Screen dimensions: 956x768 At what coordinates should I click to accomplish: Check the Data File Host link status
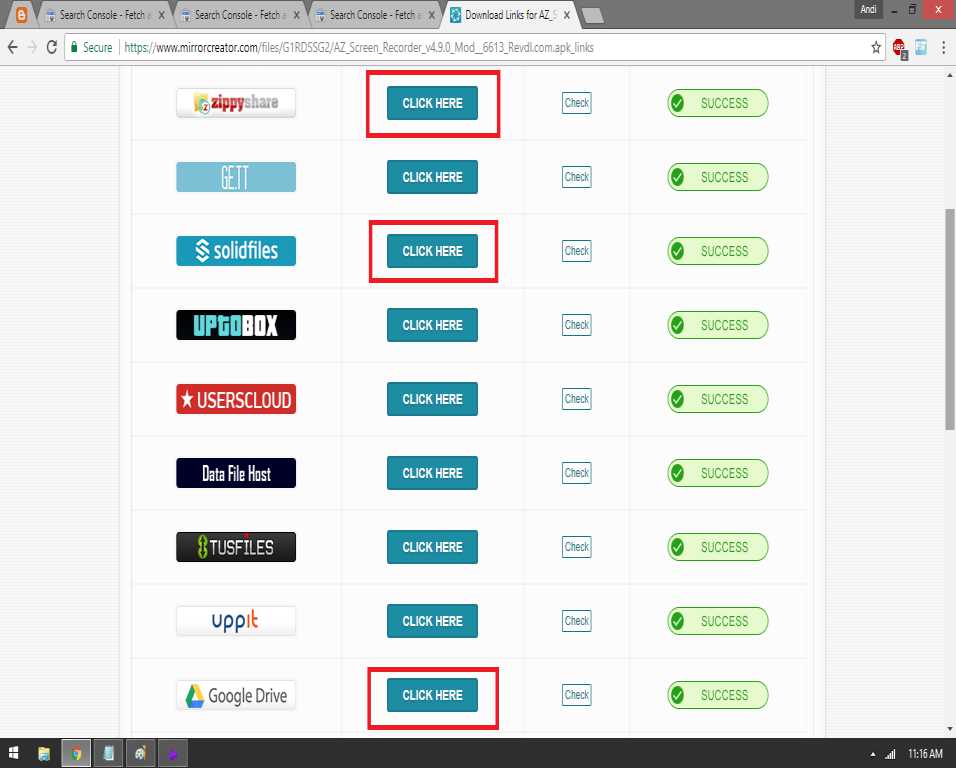[576, 473]
